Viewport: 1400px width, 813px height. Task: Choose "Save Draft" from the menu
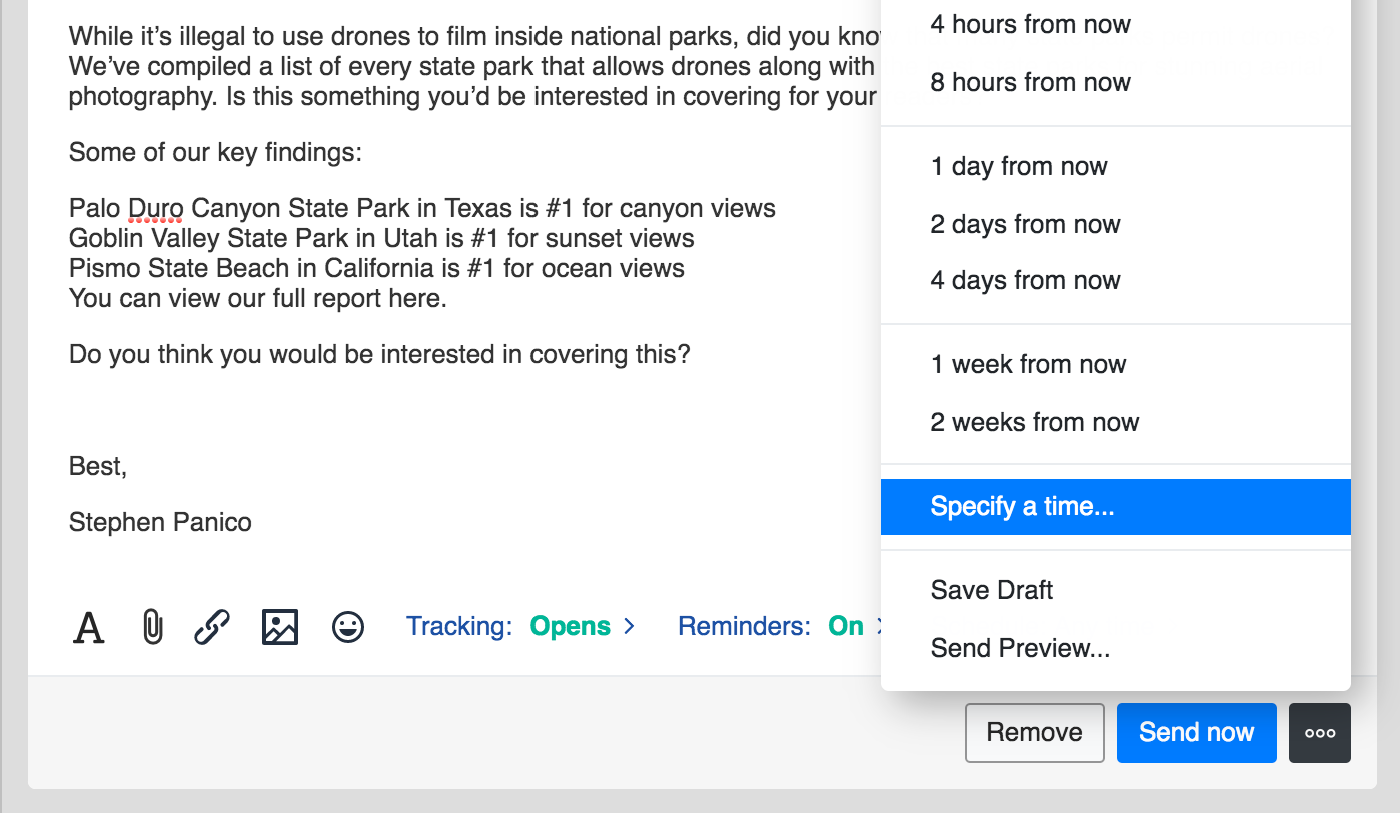(991, 590)
